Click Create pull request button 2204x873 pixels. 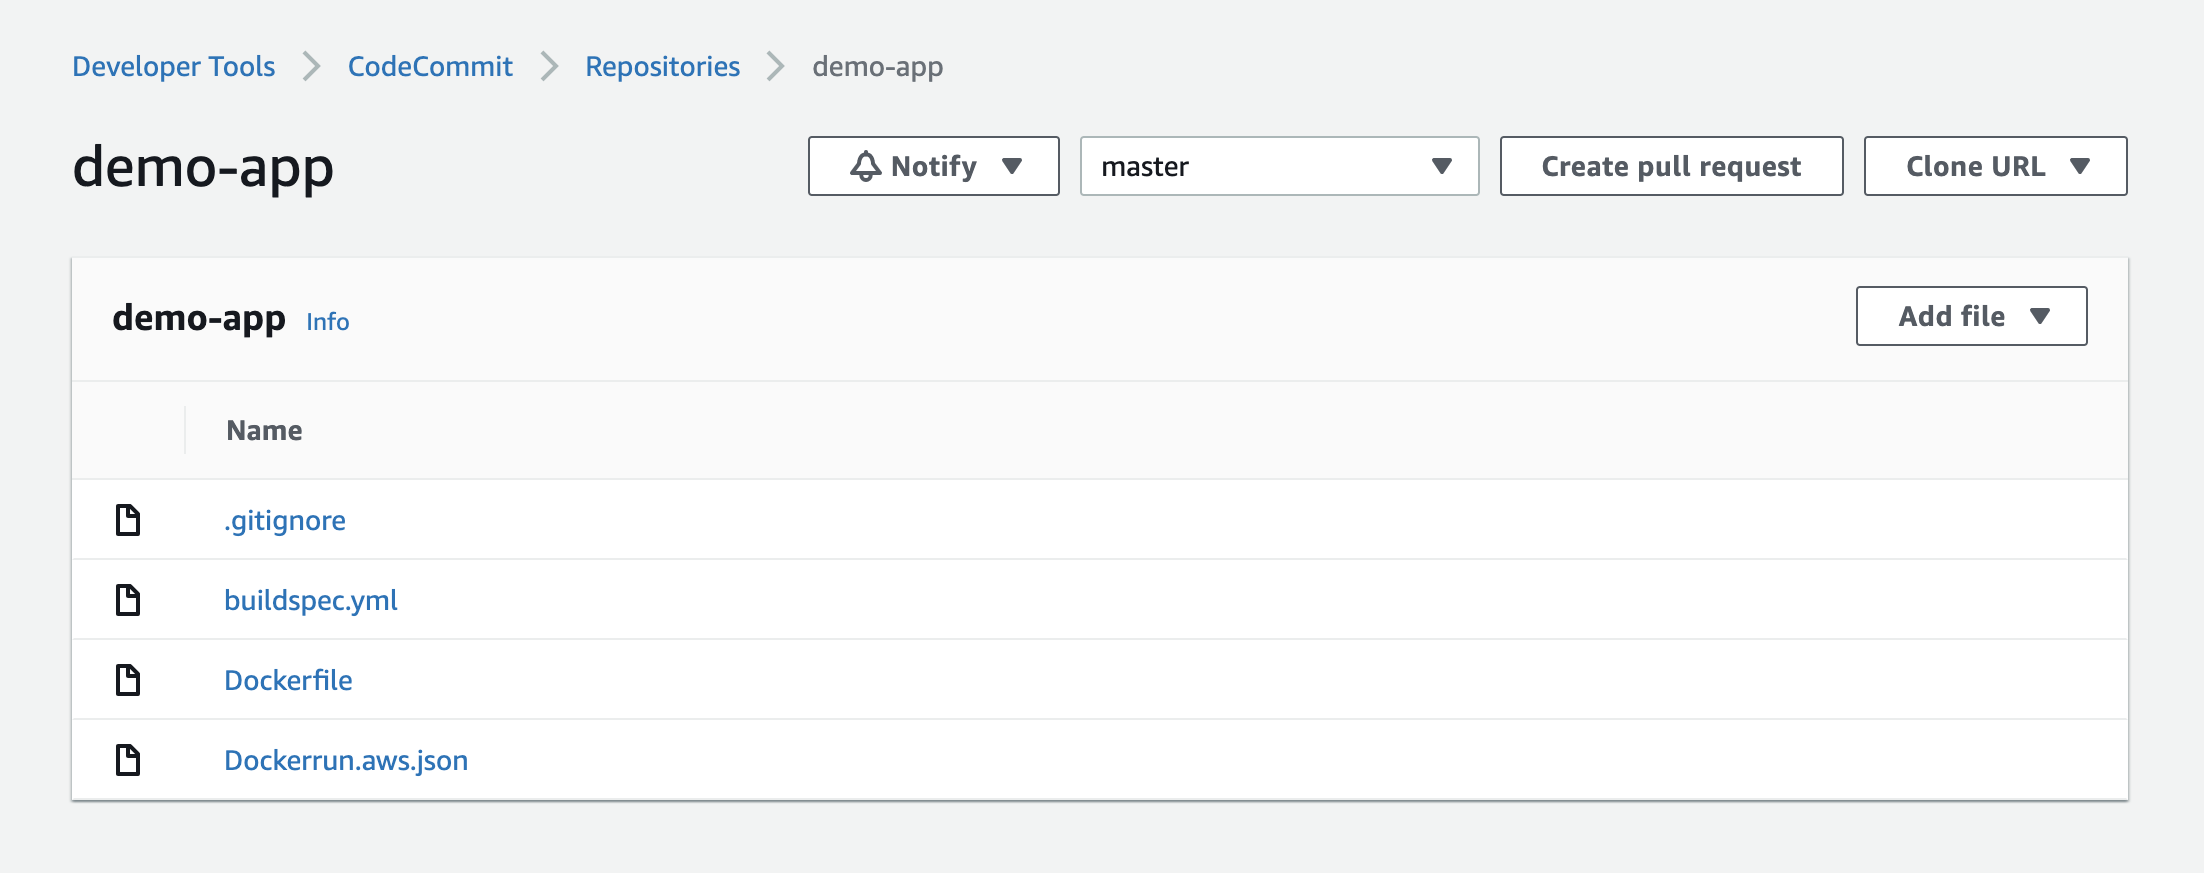pos(1671,166)
